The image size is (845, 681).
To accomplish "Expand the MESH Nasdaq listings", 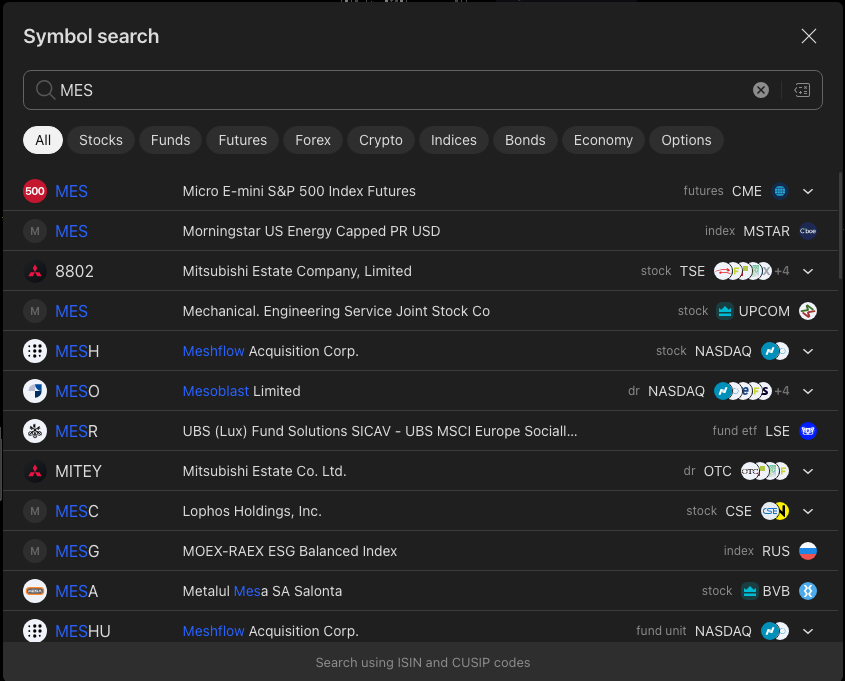I will (x=807, y=351).
